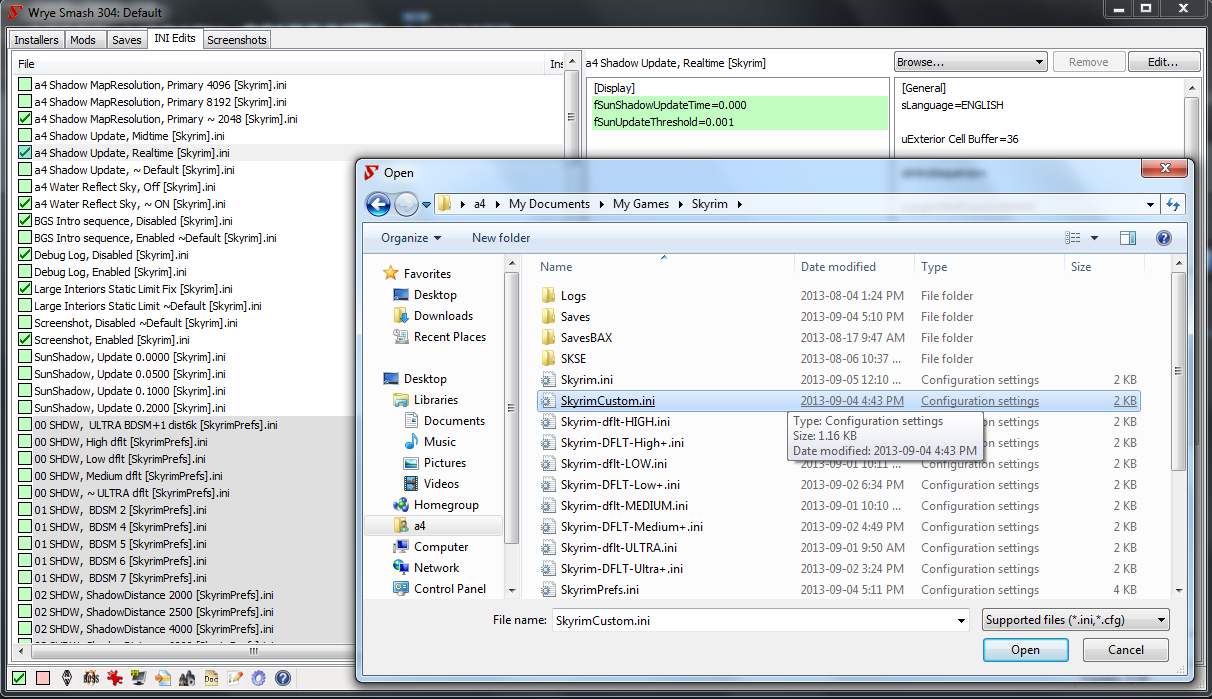Open Explorer help in the Open dialog toolbar

click(x=1163, y=238)
